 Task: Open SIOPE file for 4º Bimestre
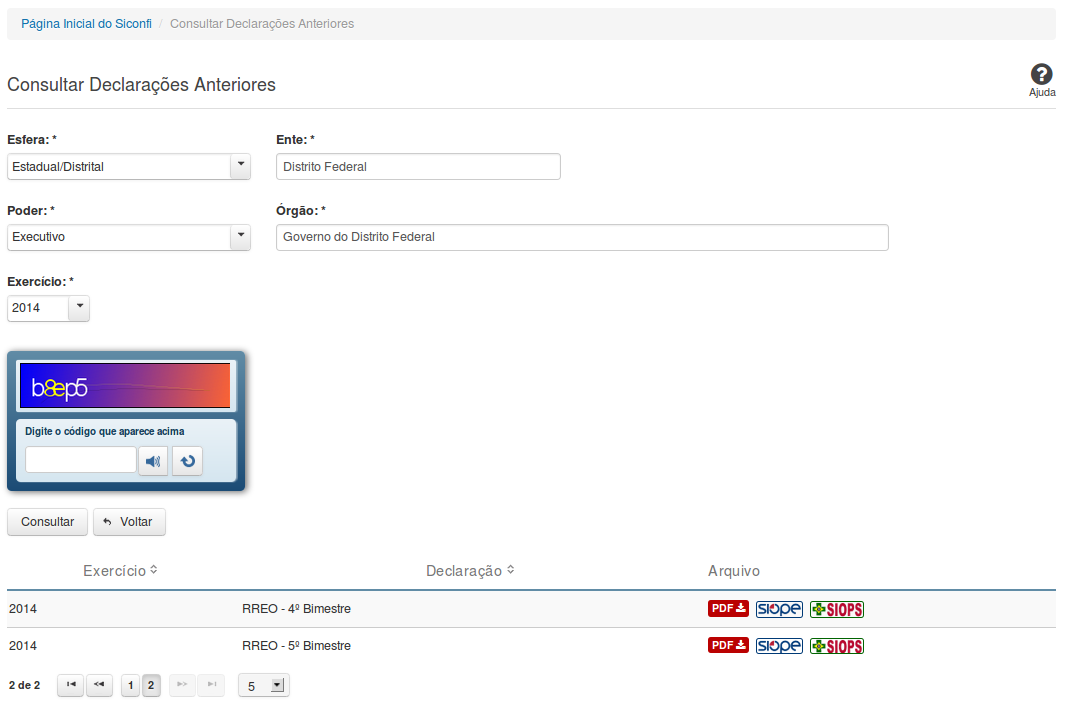tap(779, 609)
